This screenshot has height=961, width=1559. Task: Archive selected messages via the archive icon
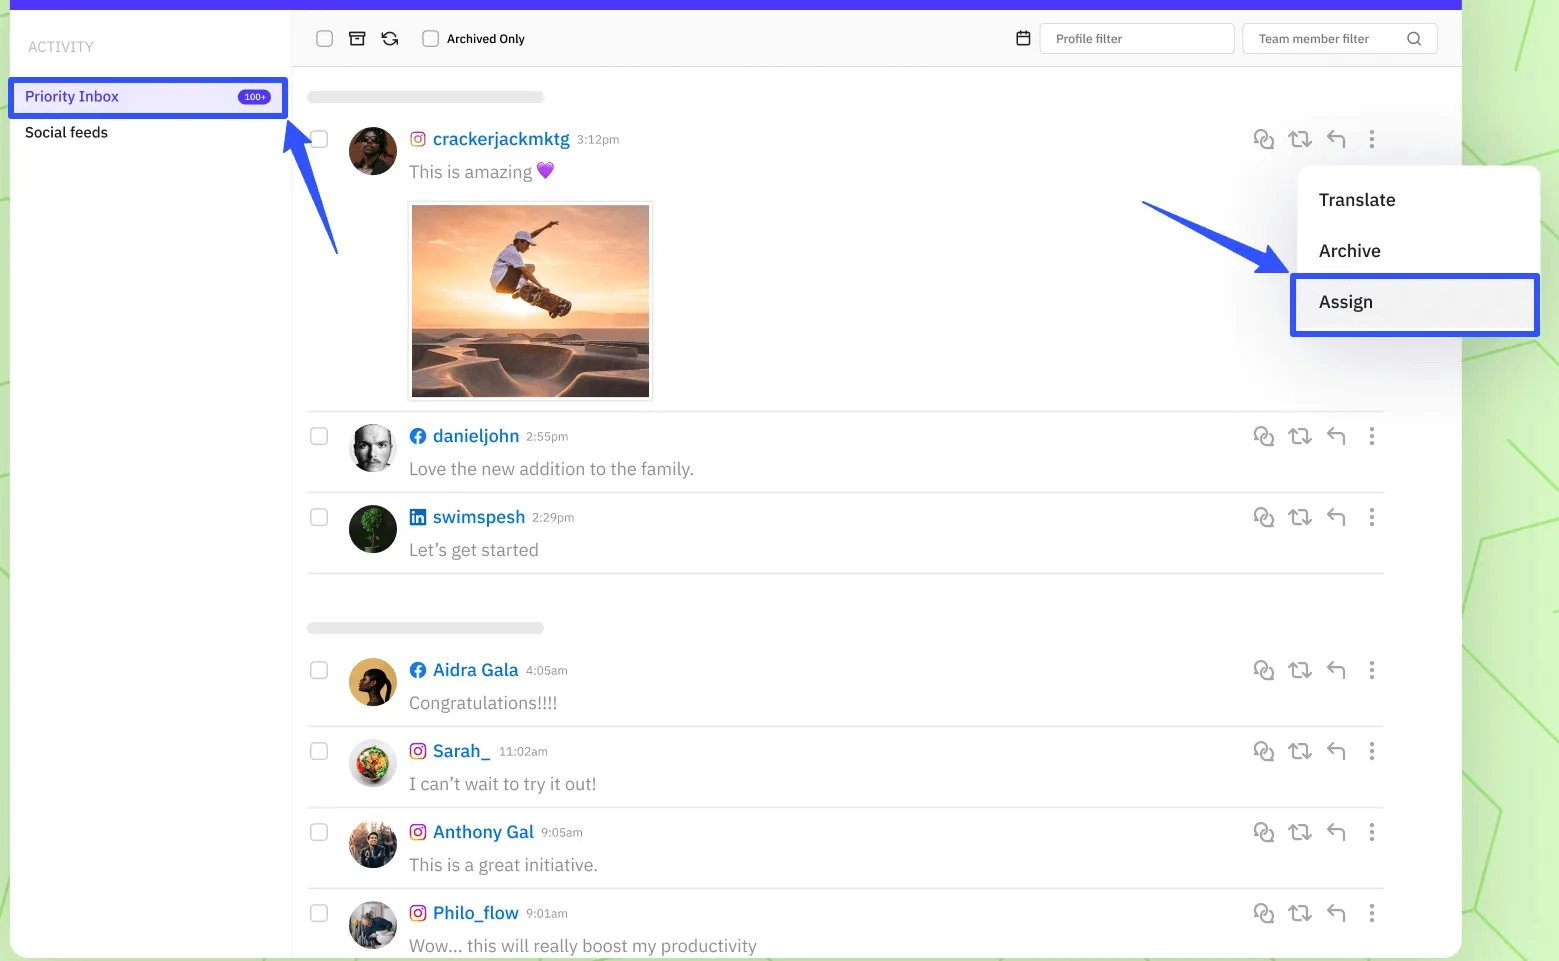tap(357, 38)
